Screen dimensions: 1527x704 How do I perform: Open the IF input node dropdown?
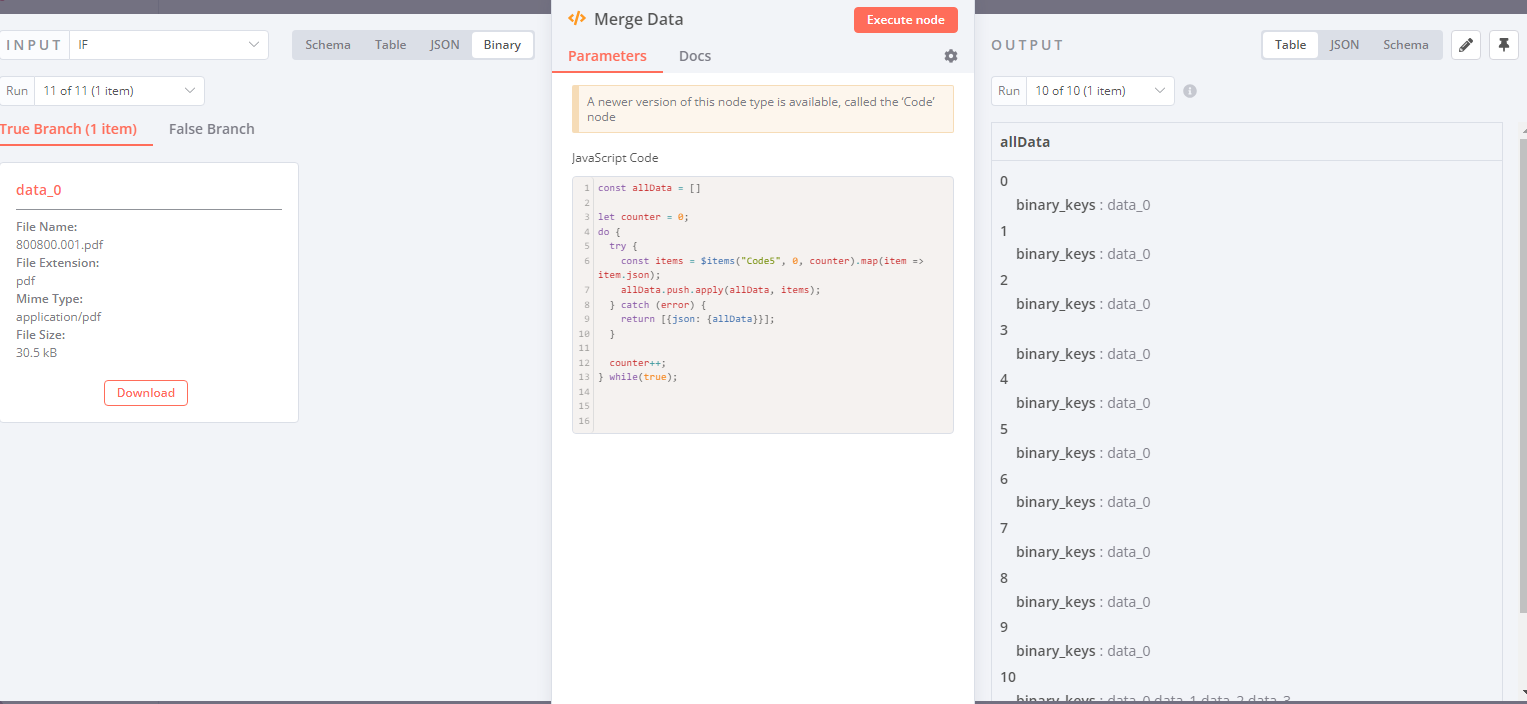coord(168,45)
